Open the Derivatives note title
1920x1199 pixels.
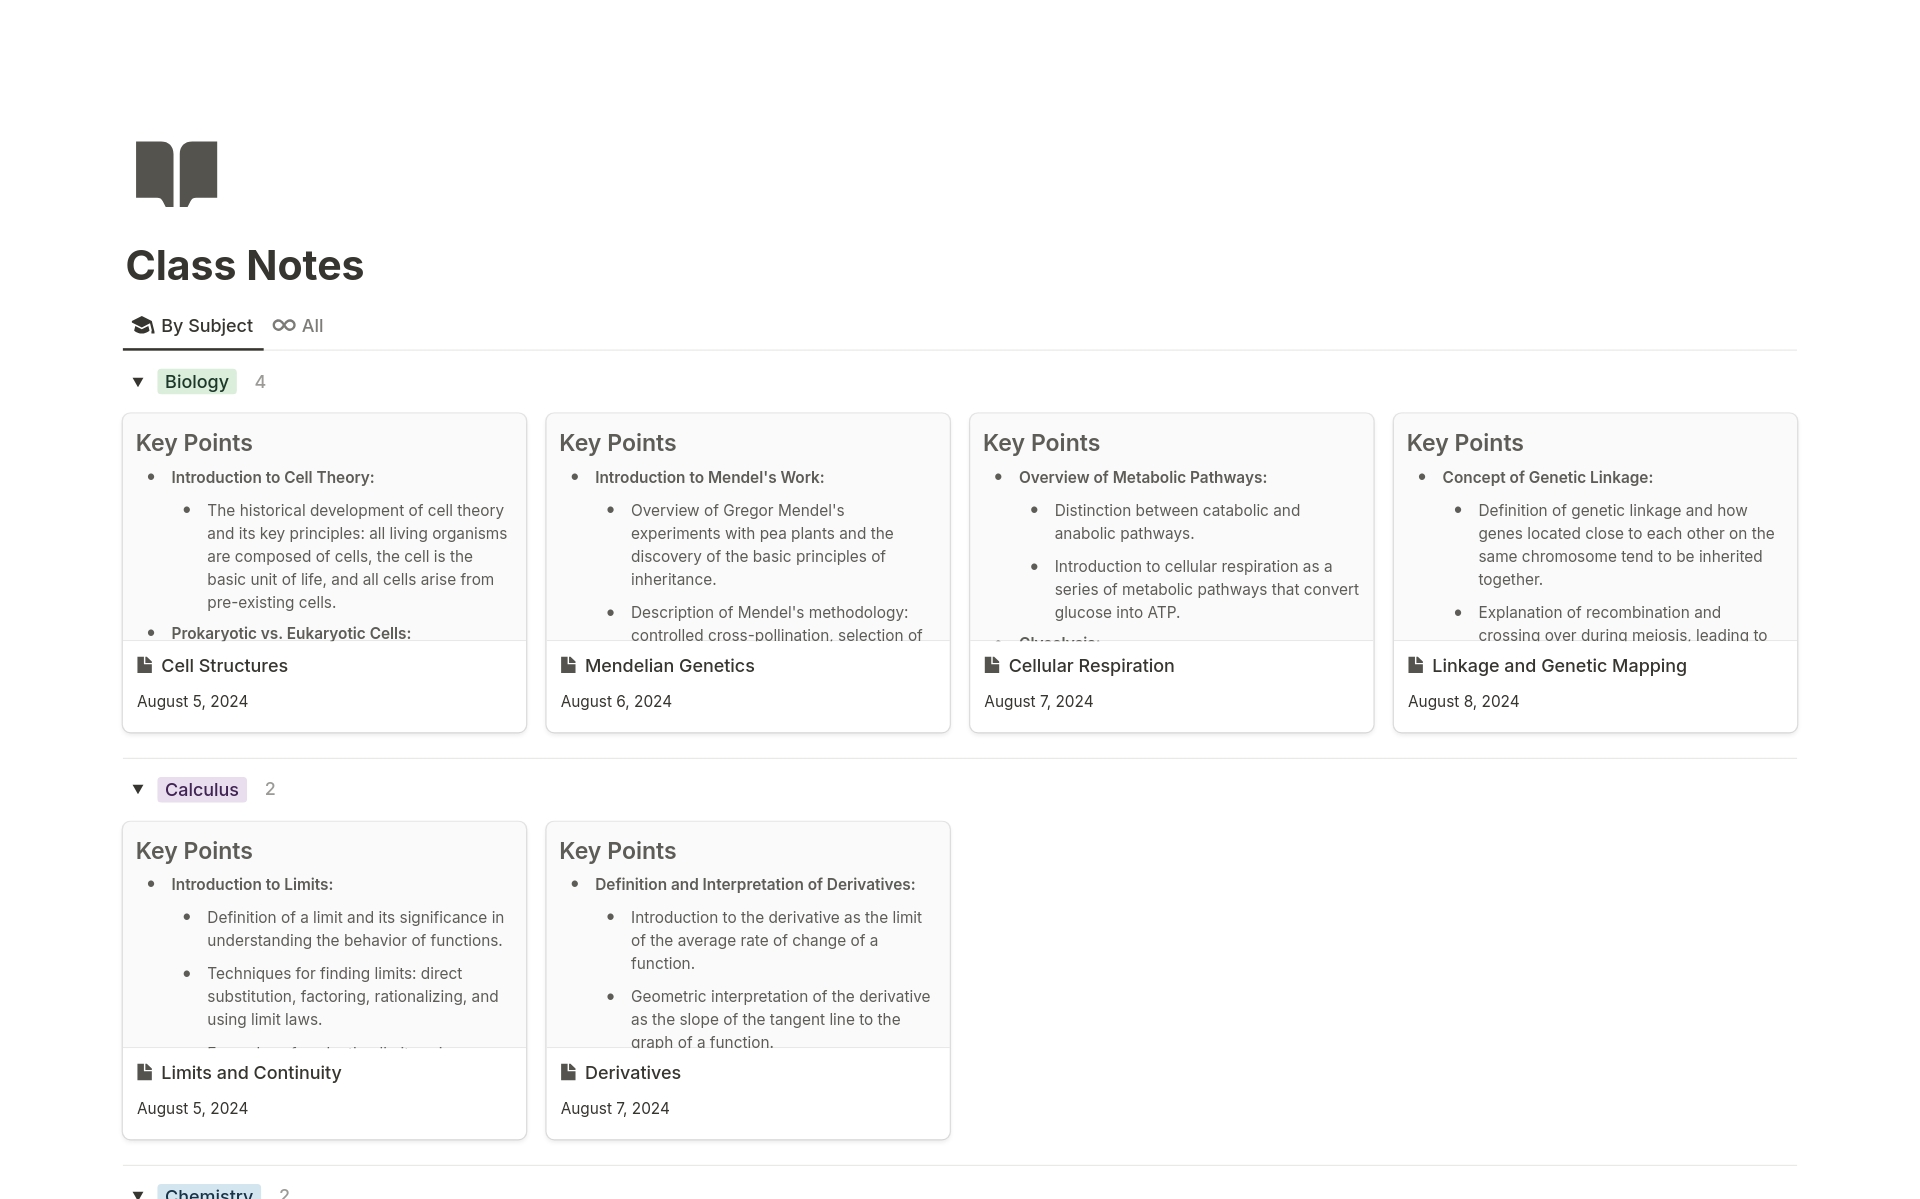tap(632, 1073)
